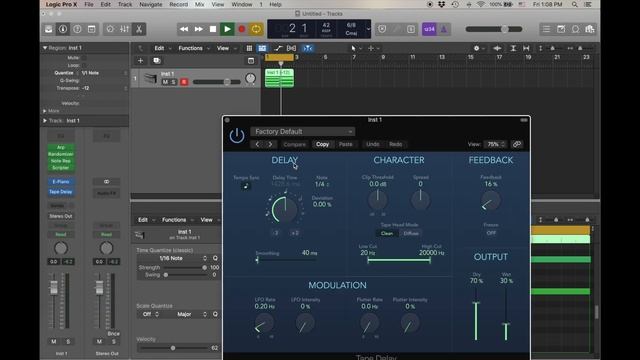This screenshot has height=360, width=640.
Task: Click the Stop transport button
Action: point(213,29)
